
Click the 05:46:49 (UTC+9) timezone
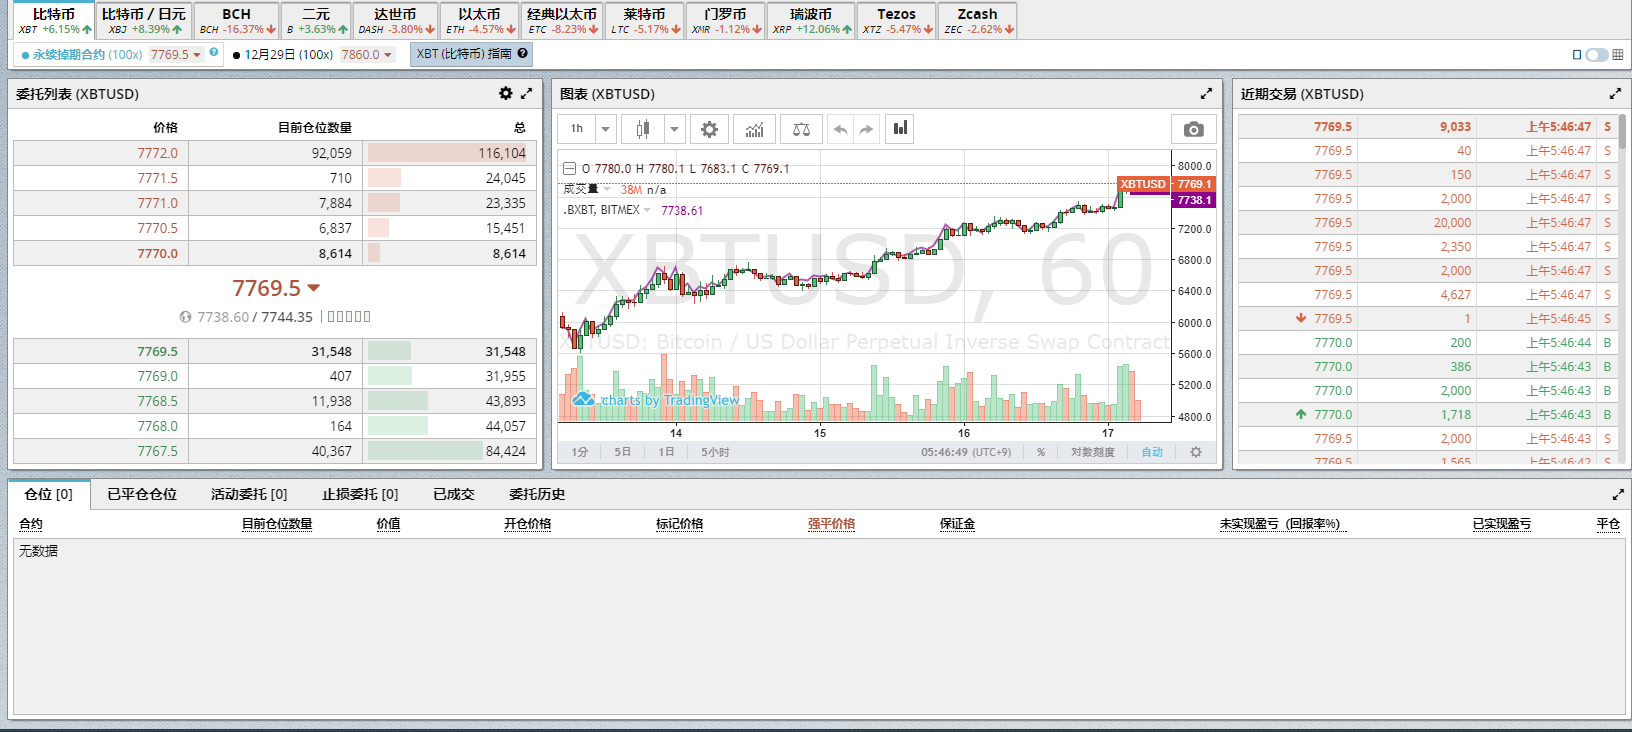(966, 452)
